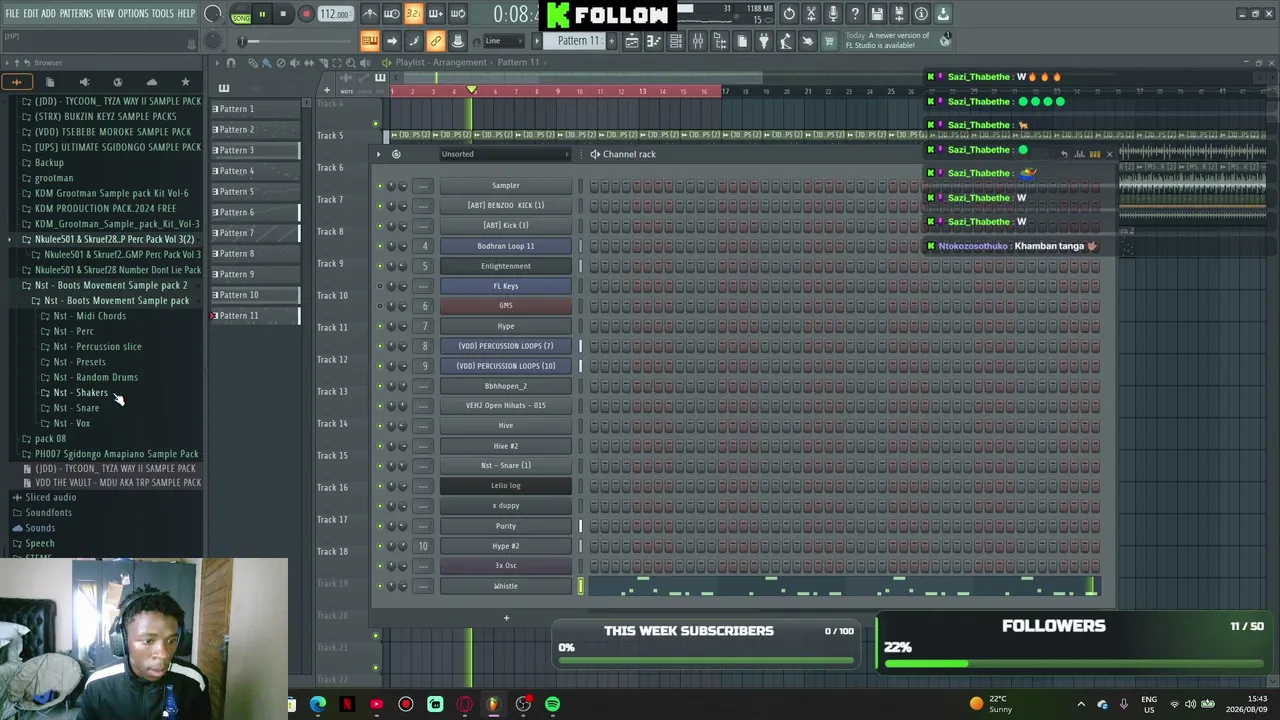Toggle the Whistle channel mute LED
Screen dimensions: 1280x720
[380, 586]
